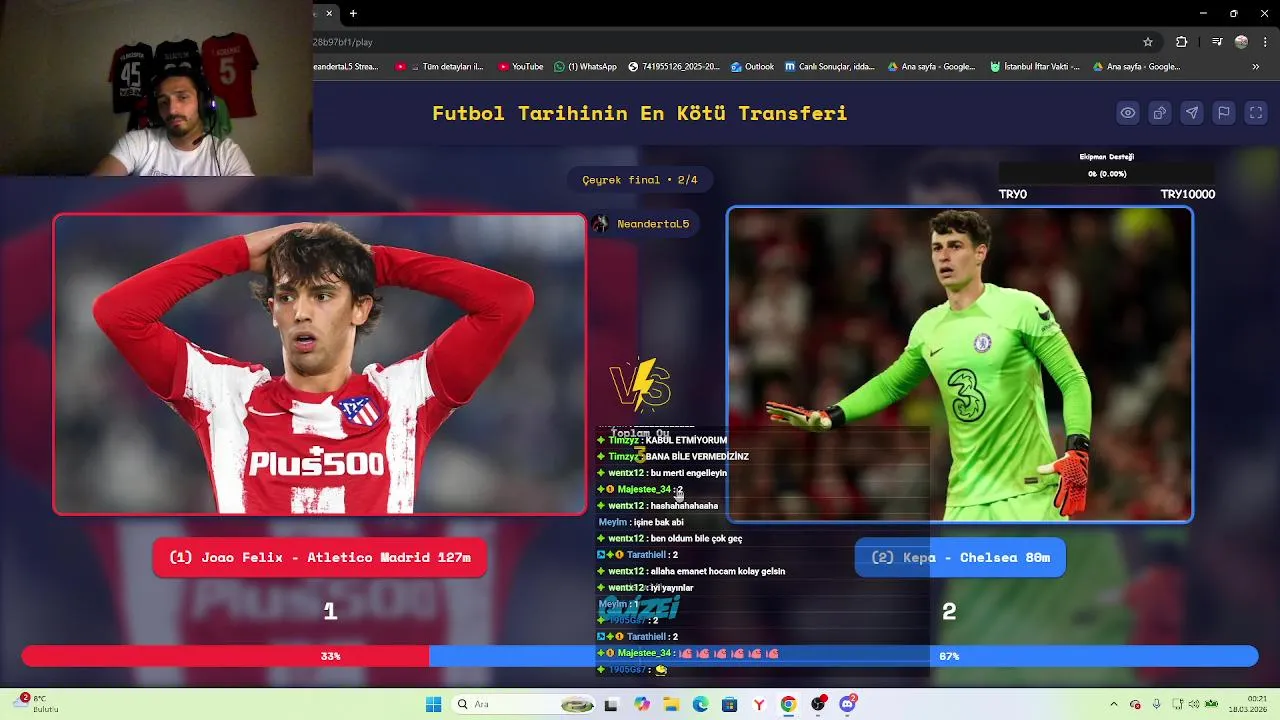Image resolution: width=1280 pixels, height=720 pixels.
Task: Open File Explorer from the taskbar
Action: click(671, 704)
